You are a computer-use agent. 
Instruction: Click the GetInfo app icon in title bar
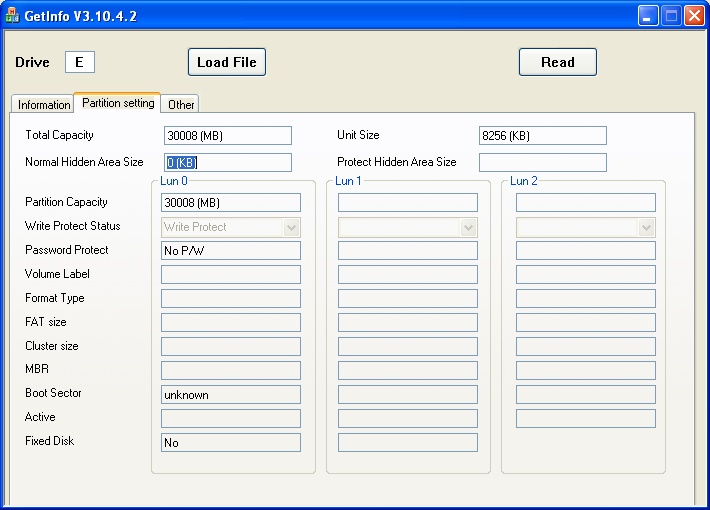12,15
